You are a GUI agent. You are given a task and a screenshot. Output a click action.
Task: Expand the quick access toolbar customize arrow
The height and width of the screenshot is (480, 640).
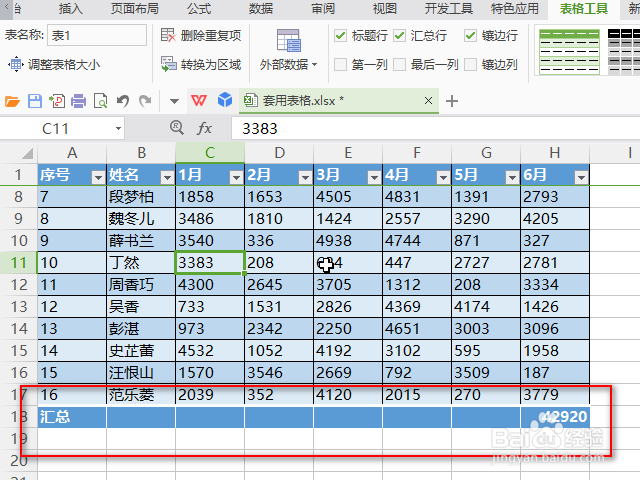point(174,101)
